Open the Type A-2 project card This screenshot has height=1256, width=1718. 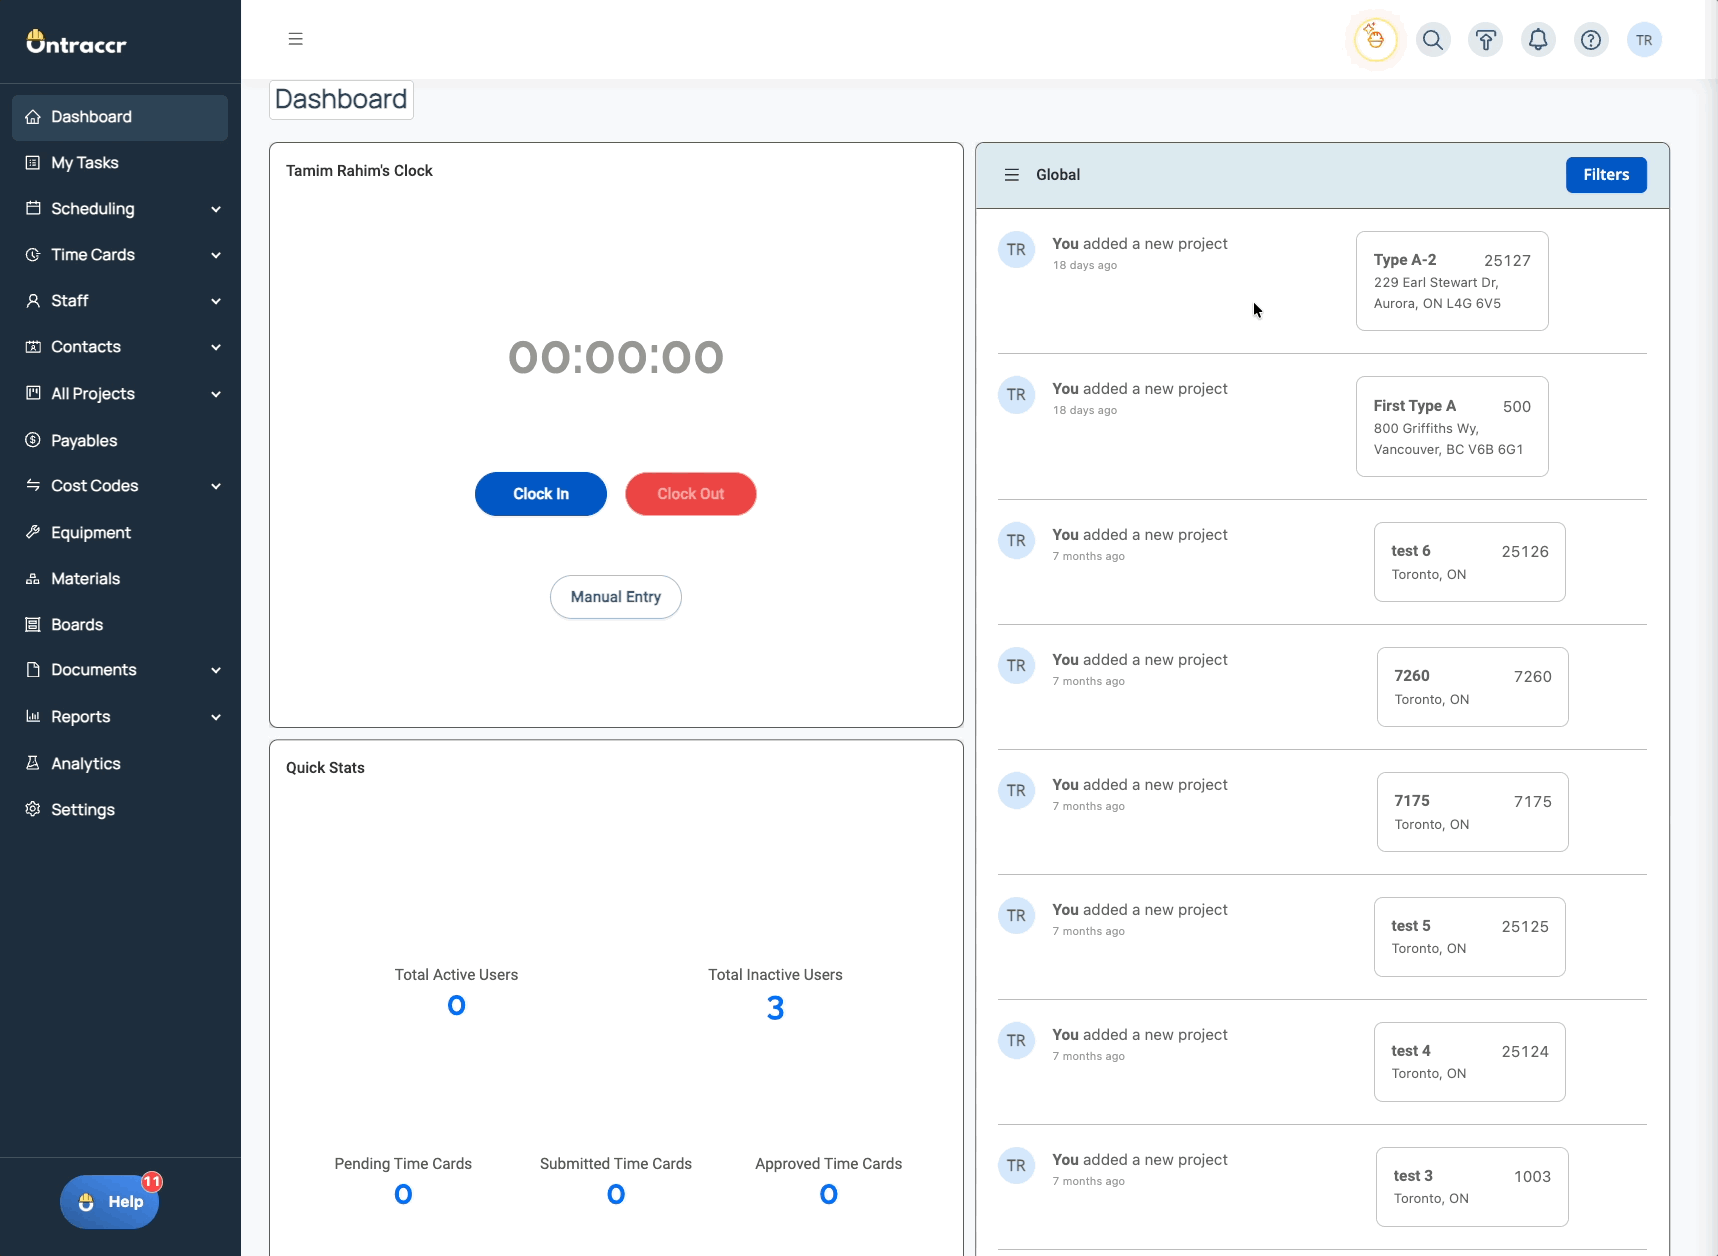tap(1452, 281)
